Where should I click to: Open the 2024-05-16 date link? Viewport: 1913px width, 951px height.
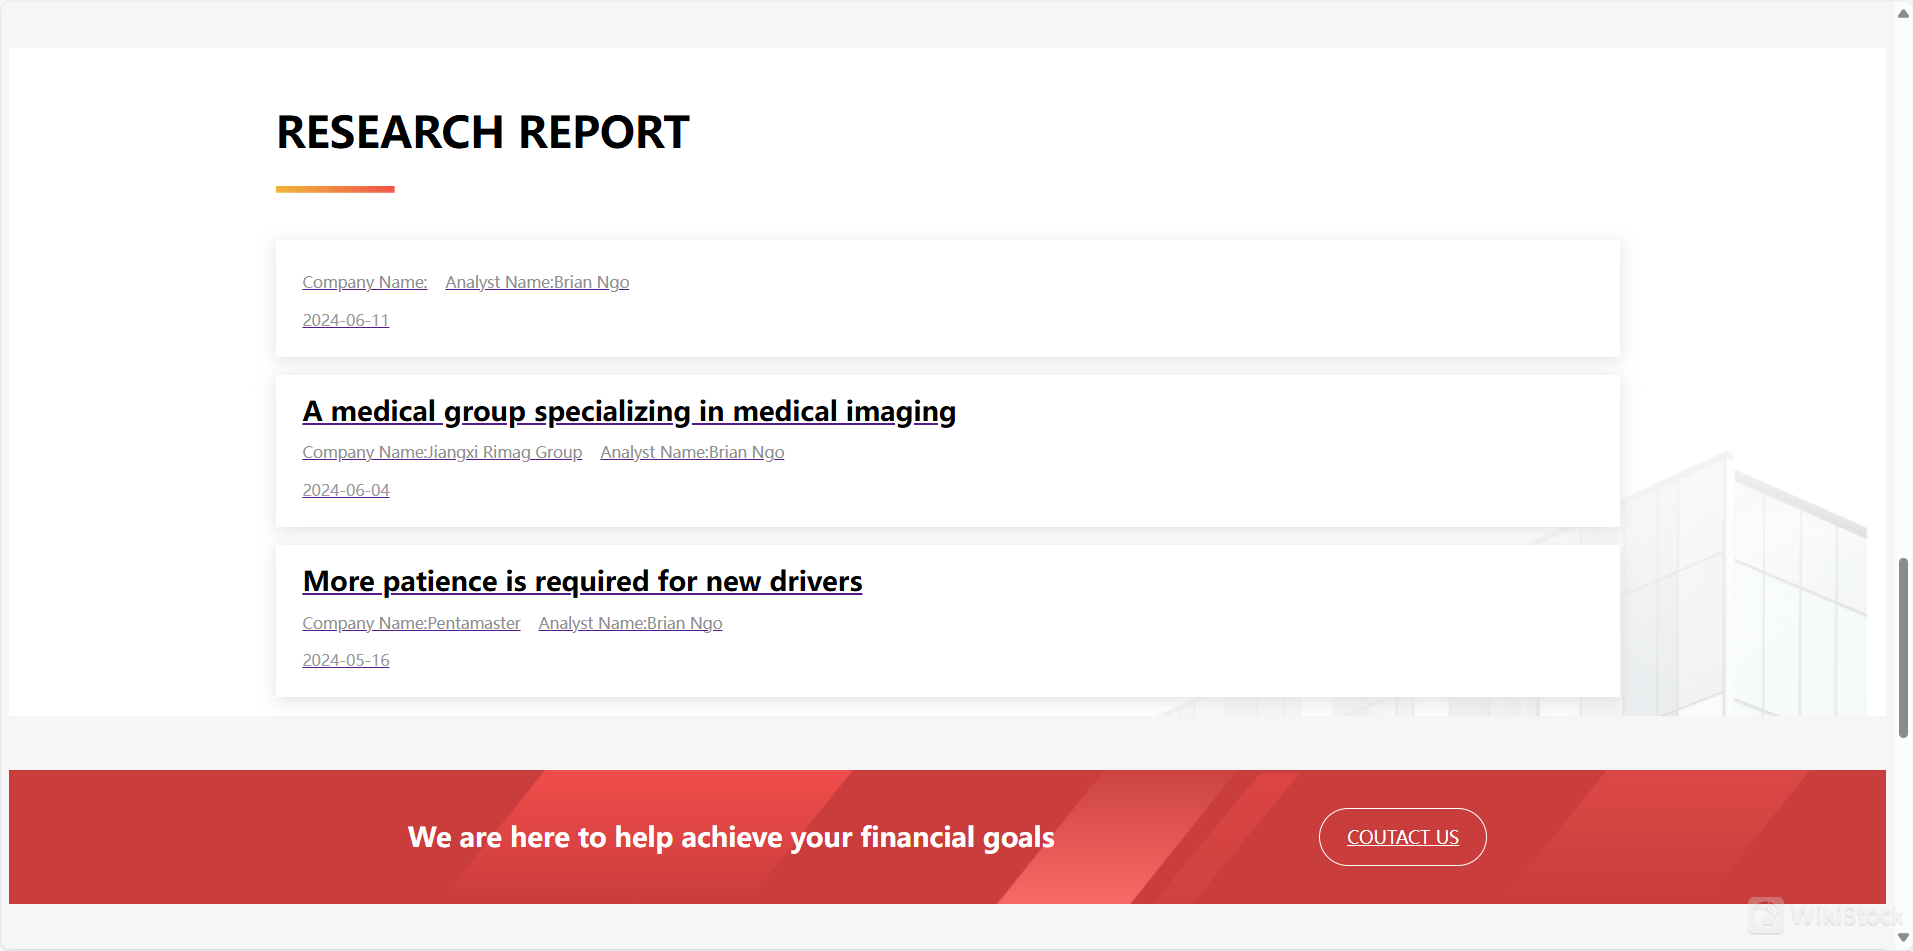pos(346,661)
